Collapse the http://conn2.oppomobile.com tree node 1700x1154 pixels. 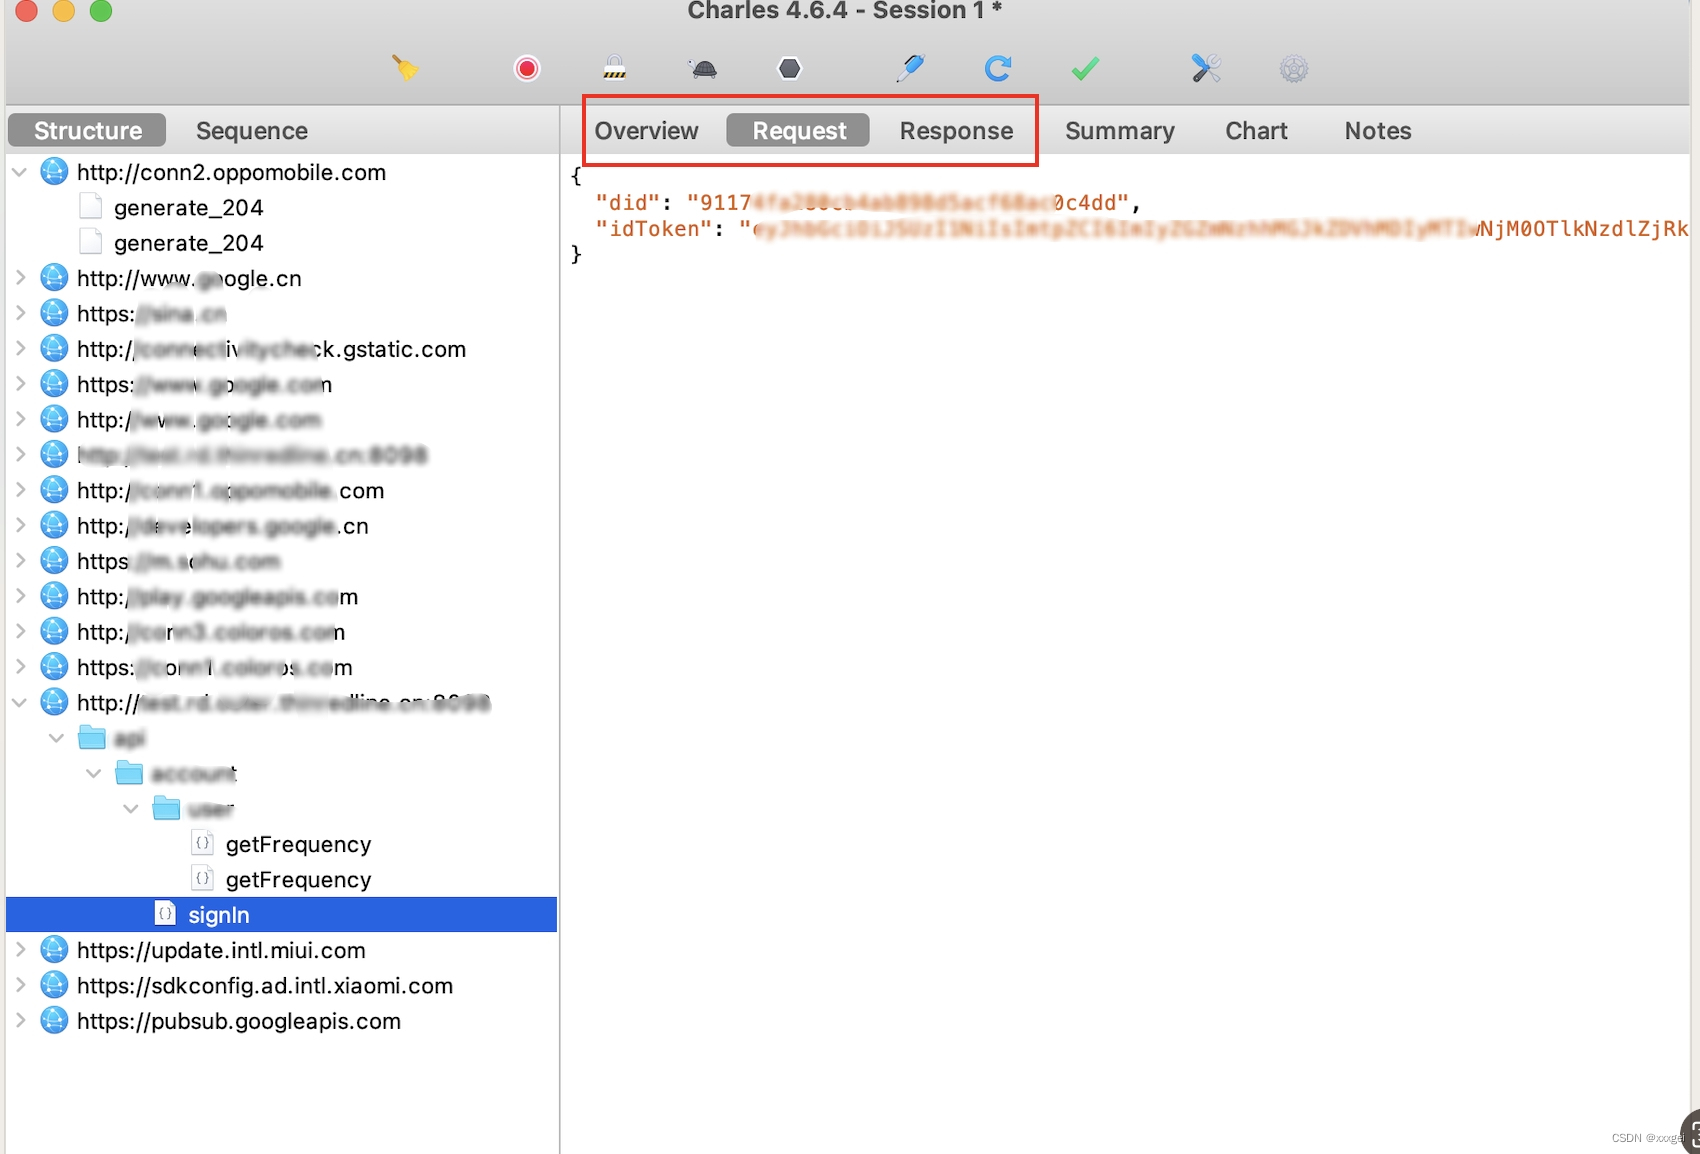click(20, 171)
